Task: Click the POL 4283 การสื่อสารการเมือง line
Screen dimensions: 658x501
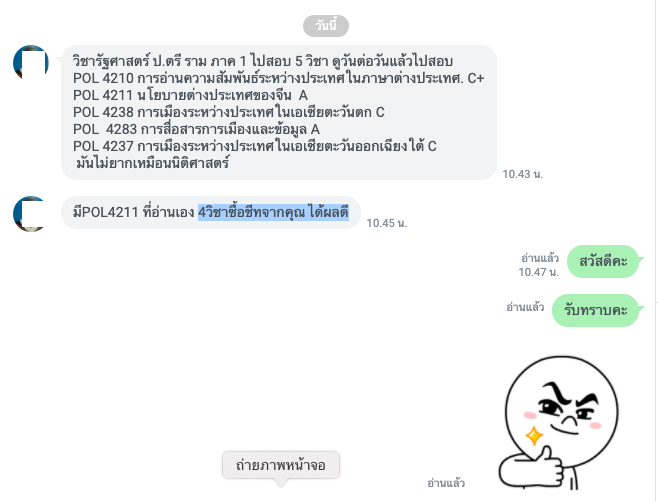Action: [x=196, y=129]
